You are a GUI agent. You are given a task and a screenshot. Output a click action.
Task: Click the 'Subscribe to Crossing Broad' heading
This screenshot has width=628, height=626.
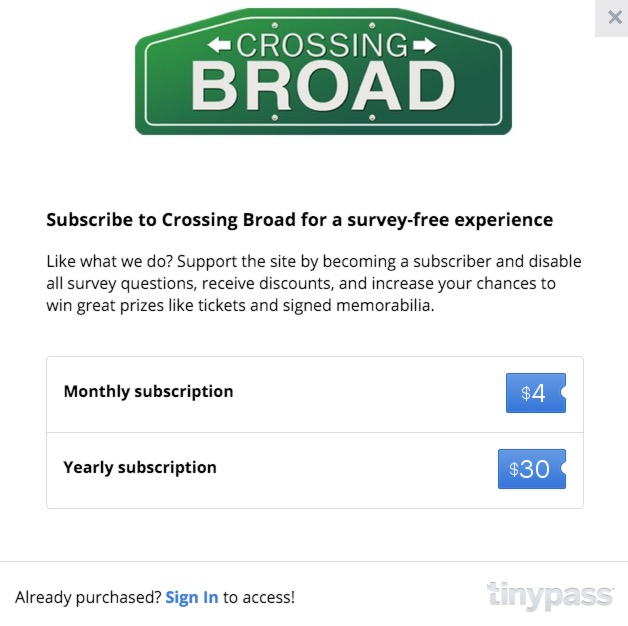tap(299, 220)
